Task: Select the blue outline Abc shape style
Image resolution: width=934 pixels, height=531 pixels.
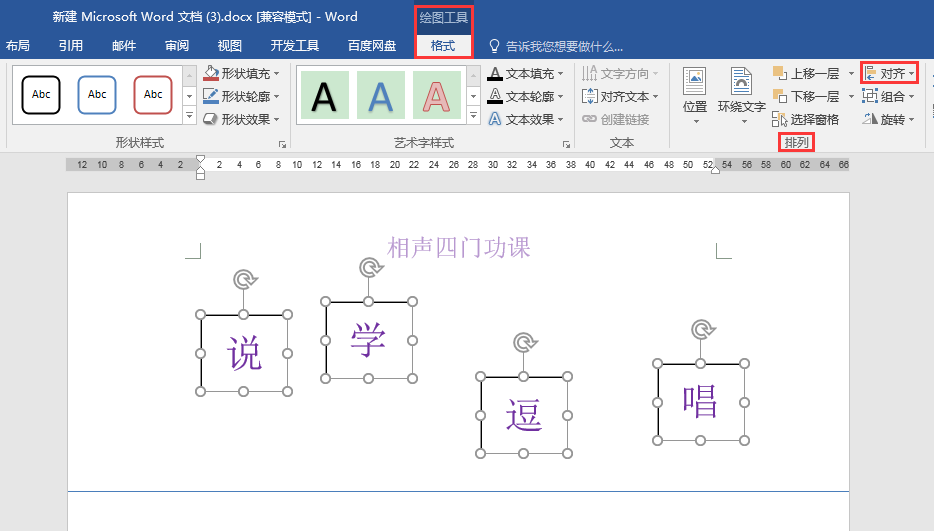Action: click(97, 94)
